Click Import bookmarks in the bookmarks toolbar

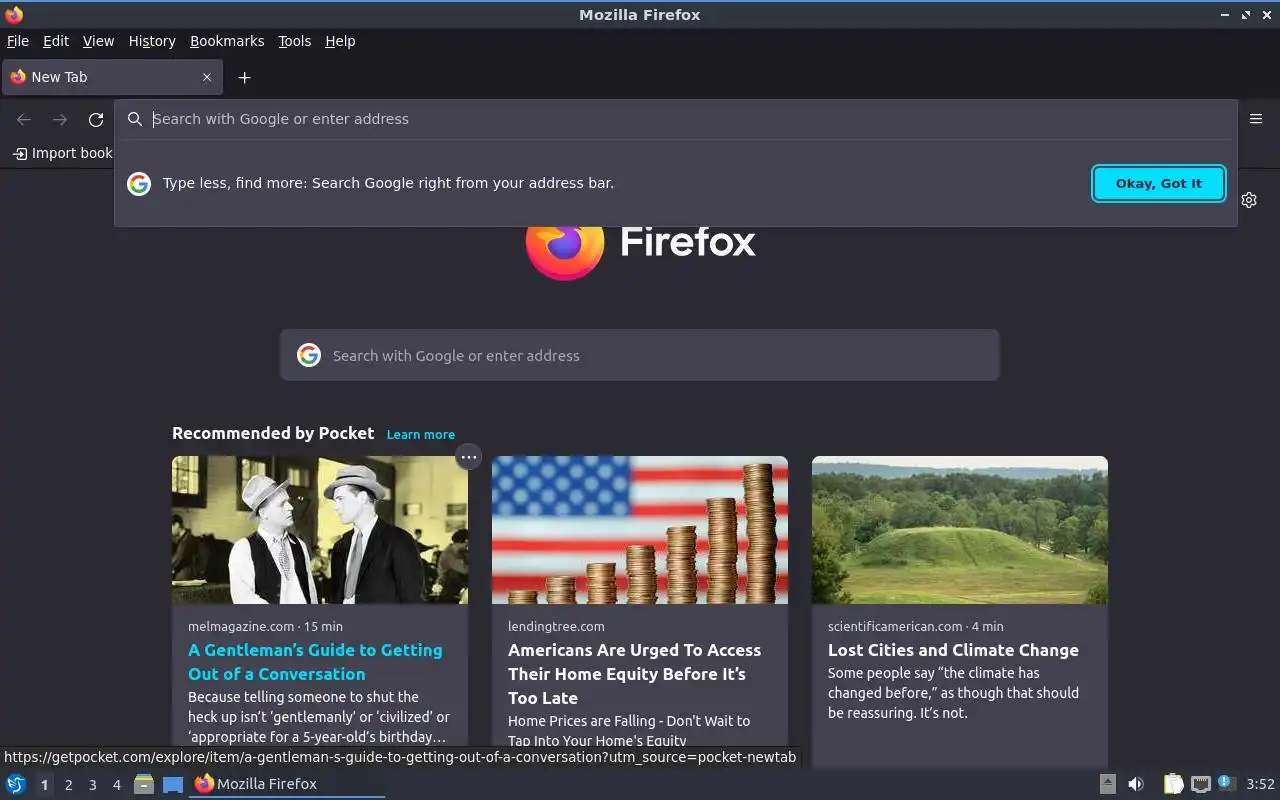click(x=62, y=153)
